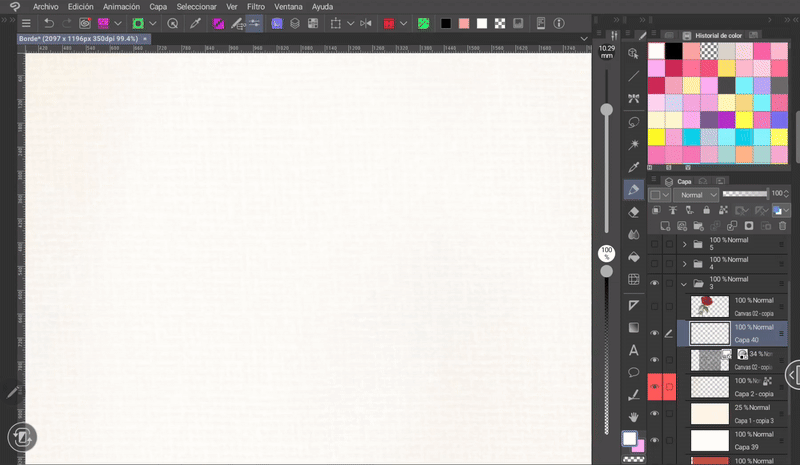Image resolution: width=800 pixels, height=465 pixels.
Task: Select the Text tool
Action: pos(634,350)
